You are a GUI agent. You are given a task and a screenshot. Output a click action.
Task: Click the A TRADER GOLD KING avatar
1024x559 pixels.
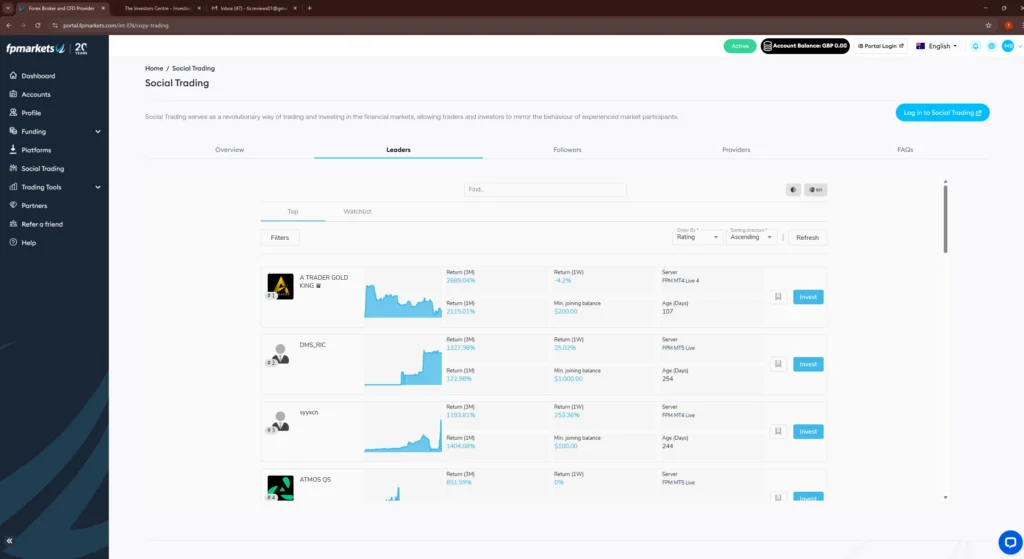click(x=280, y=286)
